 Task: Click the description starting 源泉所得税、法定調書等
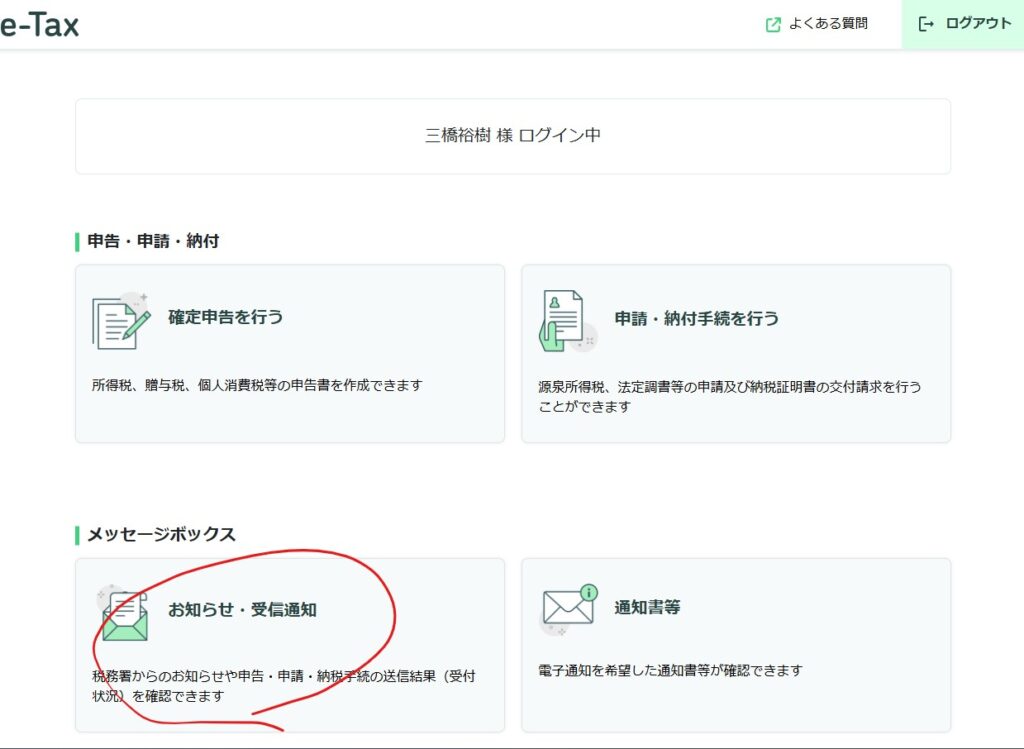[x=729, y=397]
